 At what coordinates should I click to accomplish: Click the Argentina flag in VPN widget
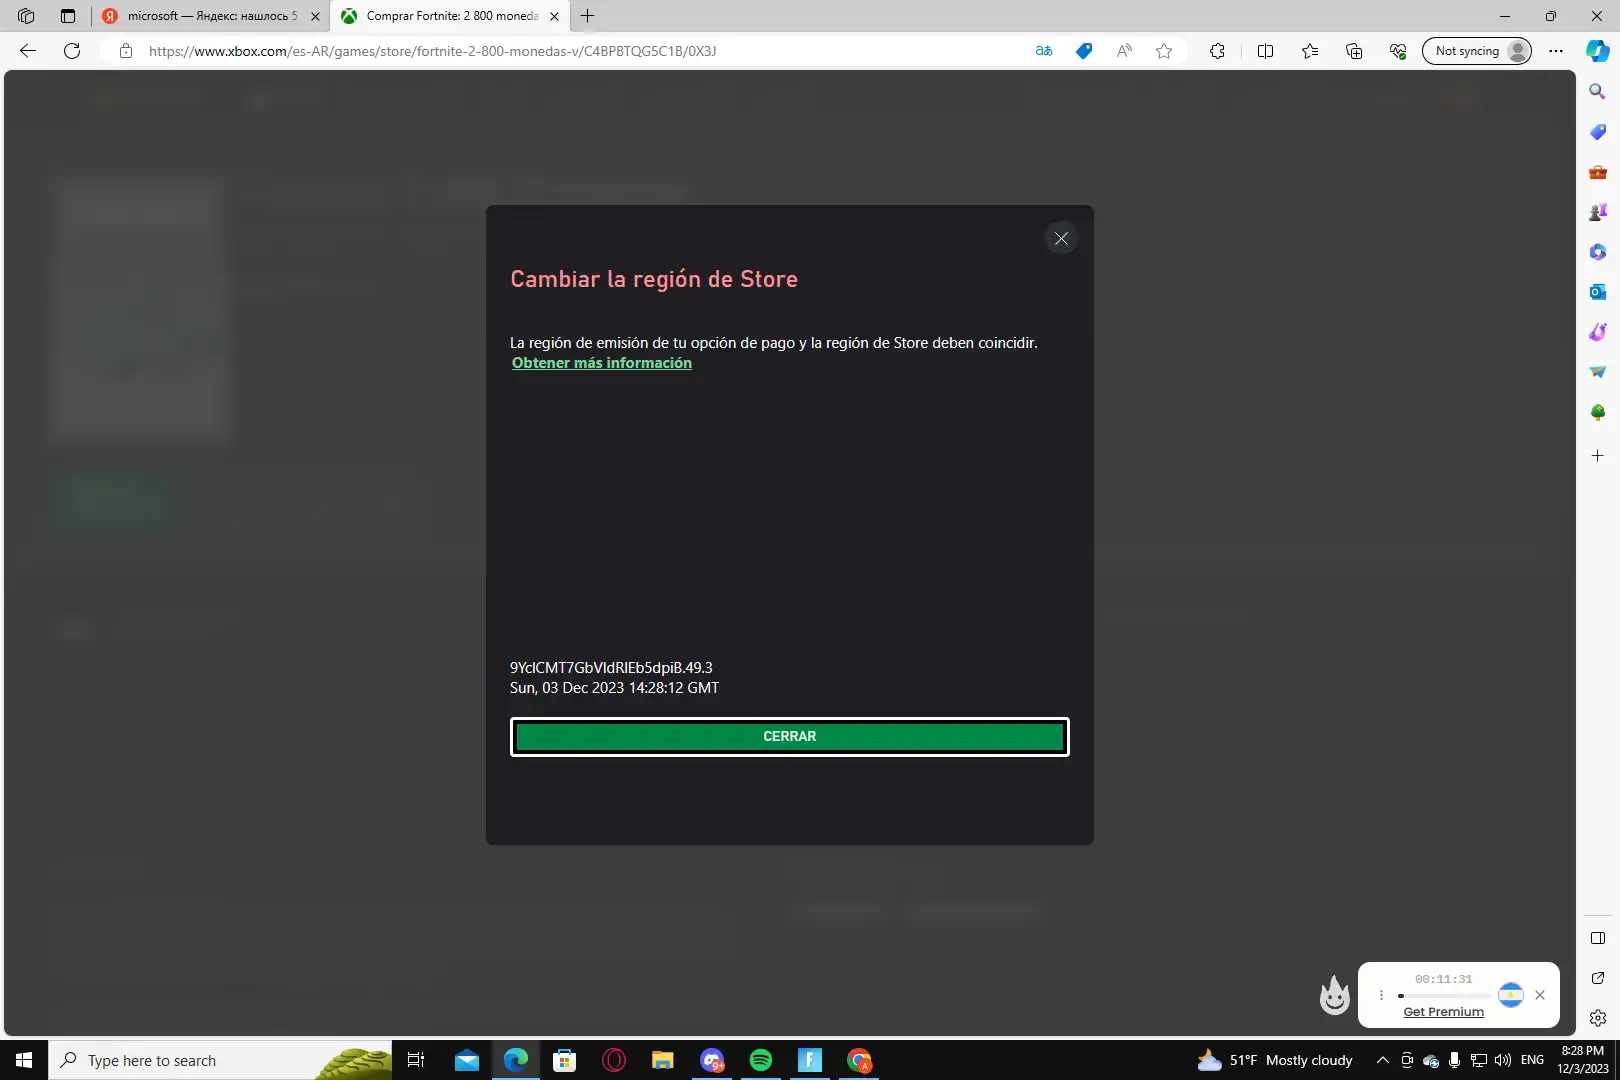pyautogui.click(x=1511, y=995)
